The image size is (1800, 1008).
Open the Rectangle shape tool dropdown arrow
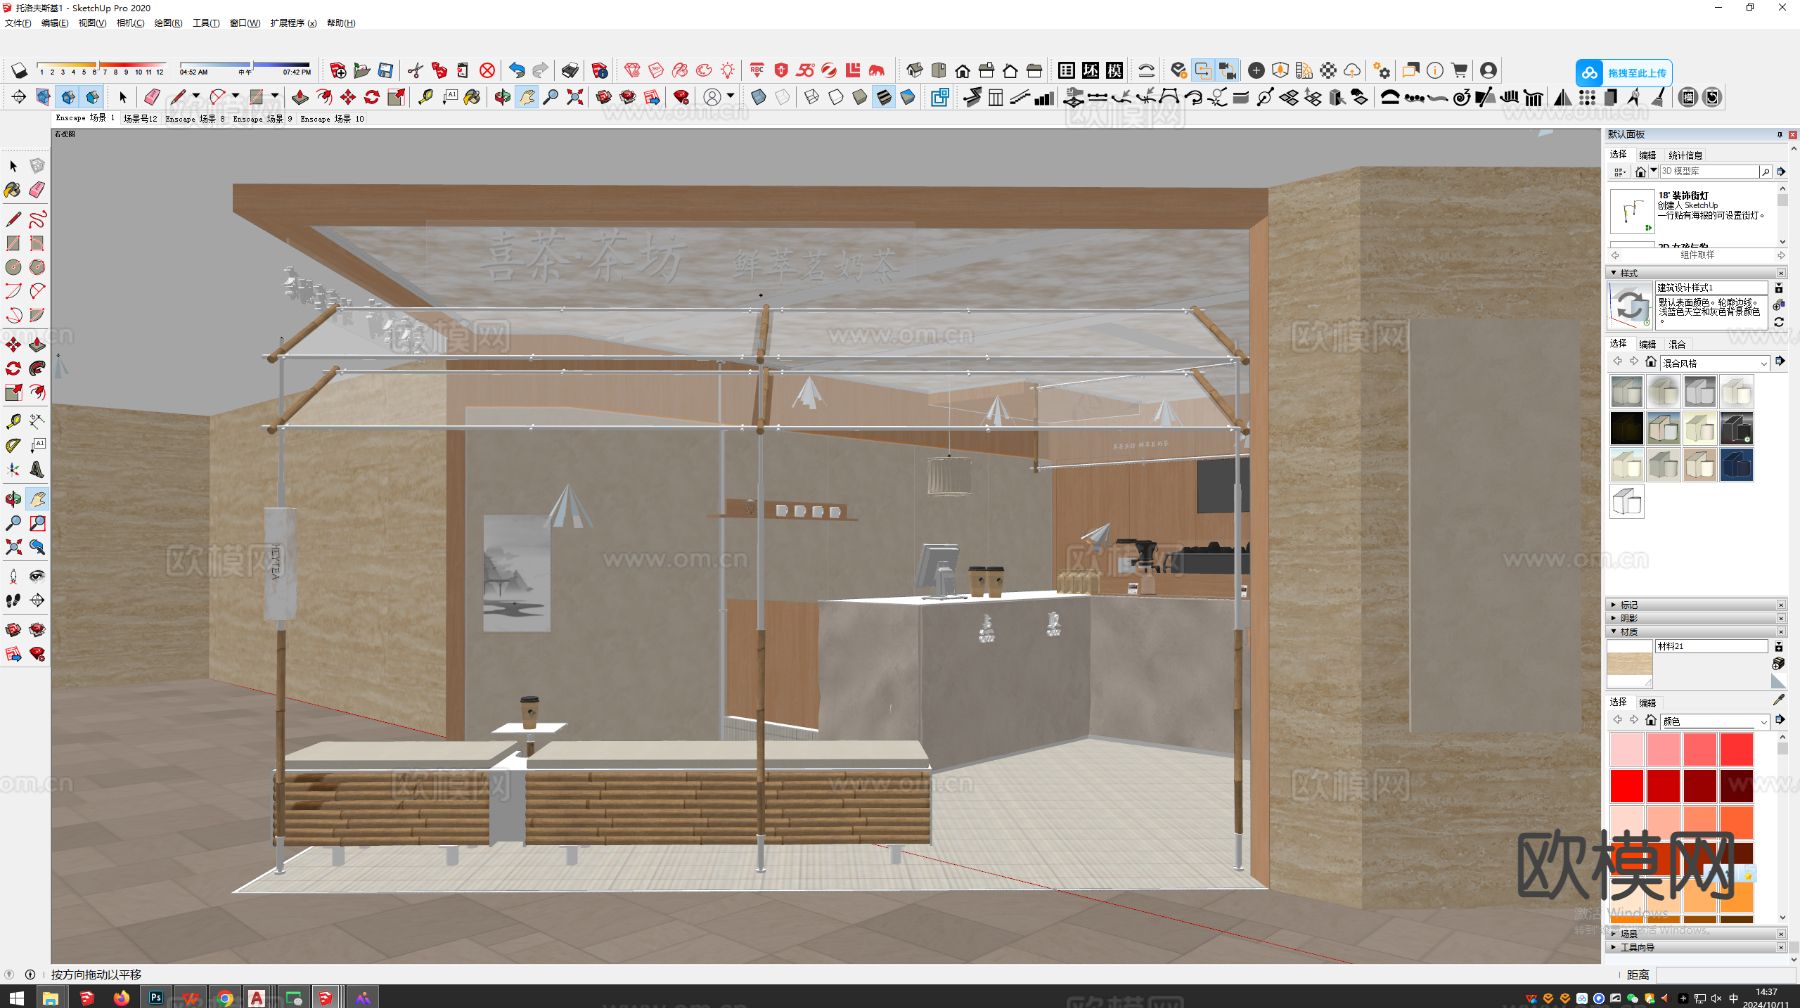[x=275, y=97]
